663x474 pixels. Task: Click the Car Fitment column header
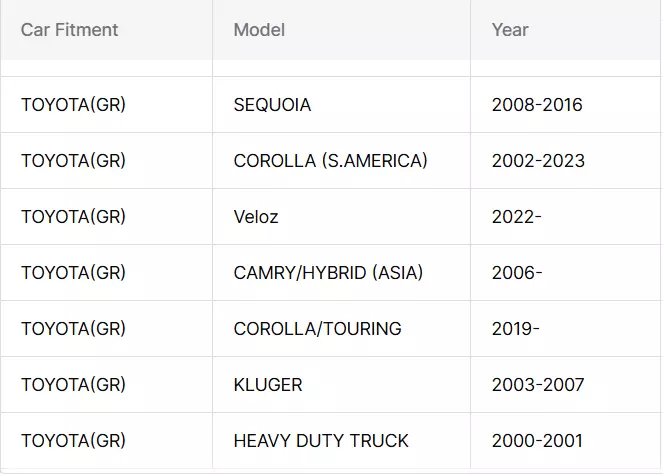click(106, 30)
